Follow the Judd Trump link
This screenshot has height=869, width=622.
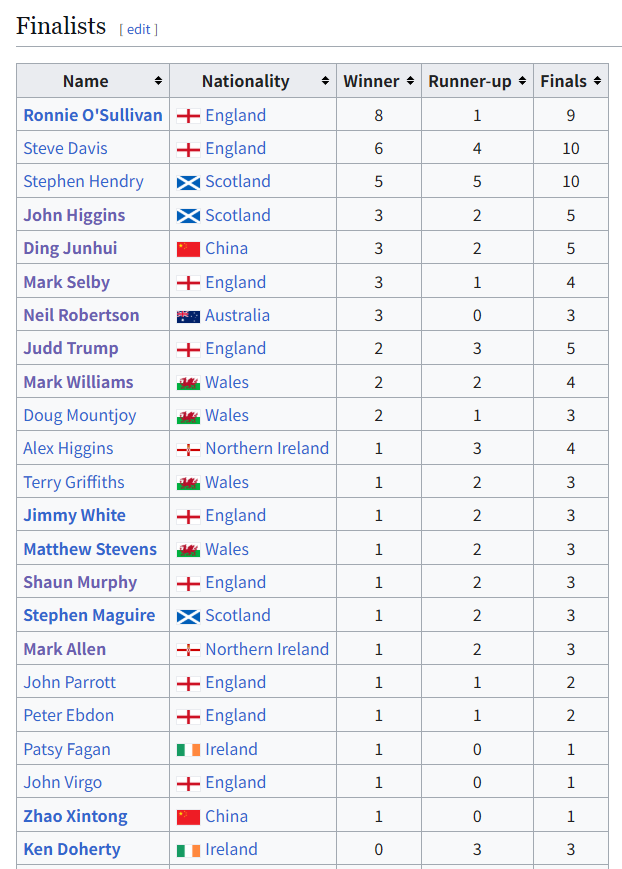pyautogui.click(x=71, y=348)
